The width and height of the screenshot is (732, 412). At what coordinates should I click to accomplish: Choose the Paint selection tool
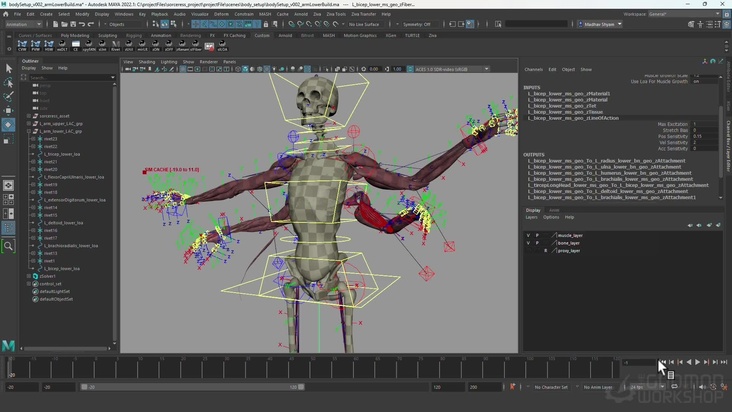(x=8, y=97)
